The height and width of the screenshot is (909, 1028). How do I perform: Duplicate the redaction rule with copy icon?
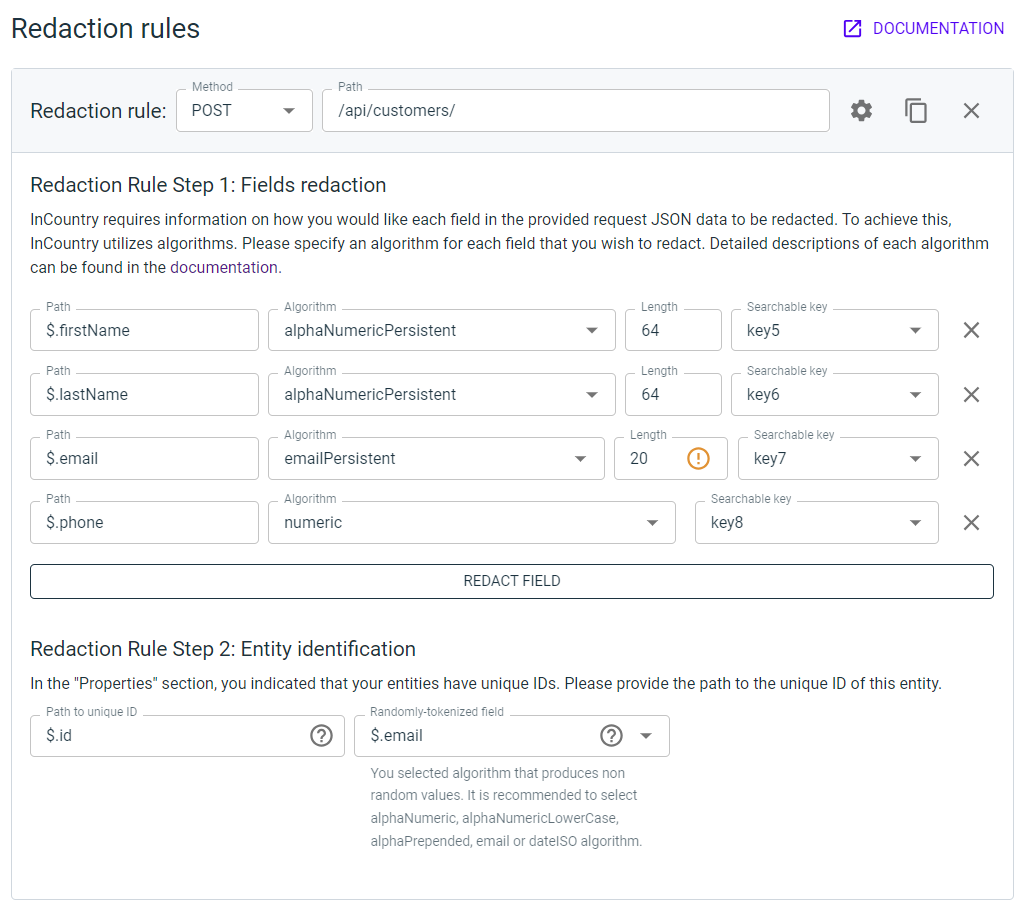(916, 111)
